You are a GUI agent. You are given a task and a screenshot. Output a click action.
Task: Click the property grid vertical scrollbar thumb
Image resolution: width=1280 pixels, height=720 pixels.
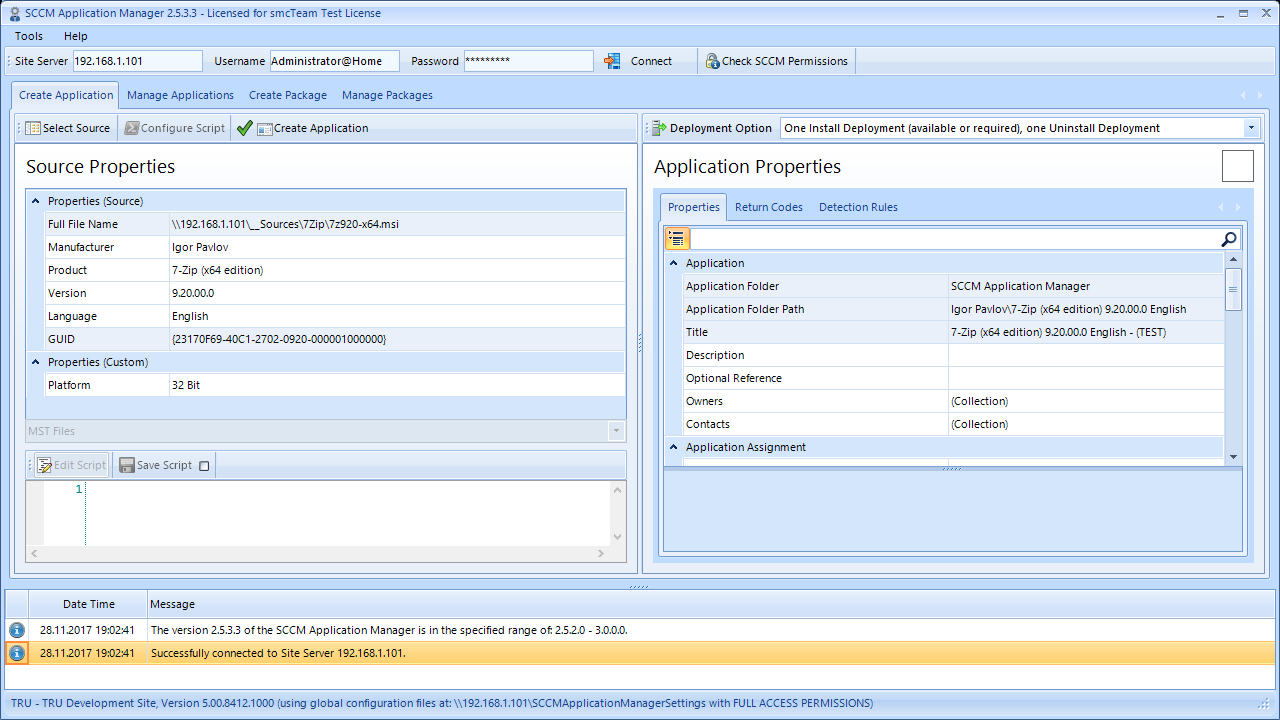(x=1233, y=289)
